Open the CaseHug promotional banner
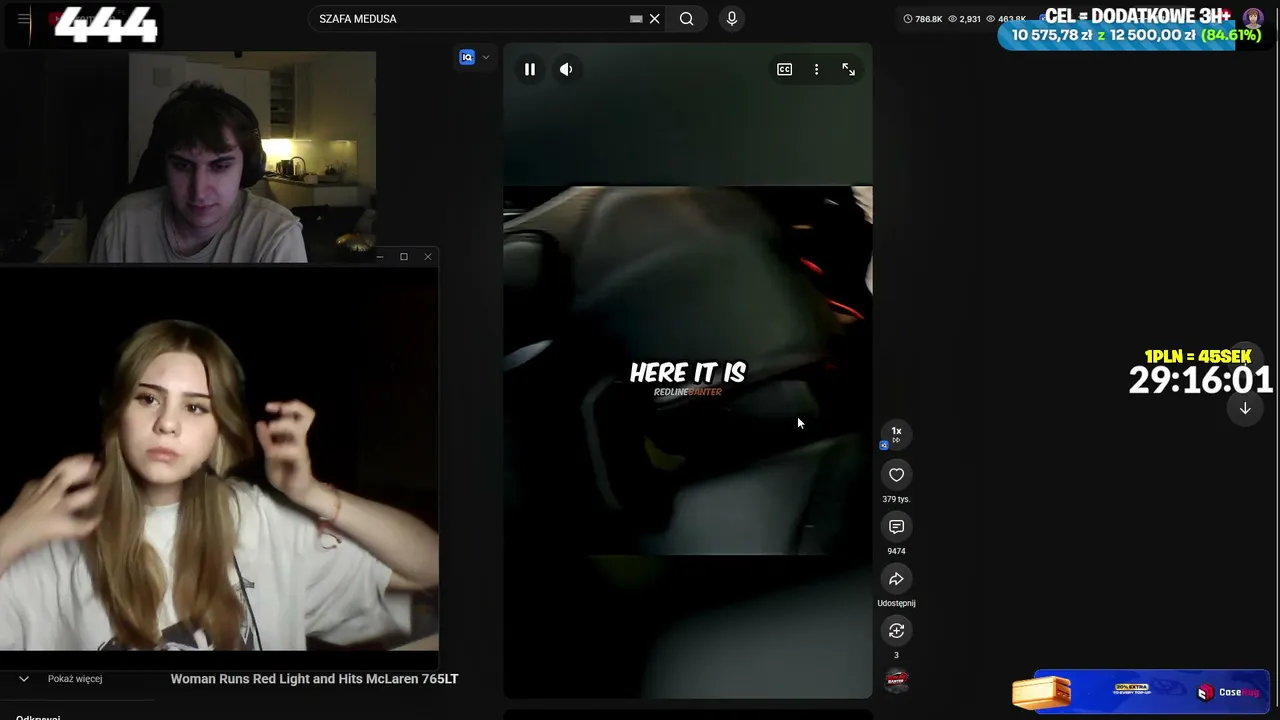Image resolution: width=1280 pixels, height=720 pixels. (x=1140, y=692)
